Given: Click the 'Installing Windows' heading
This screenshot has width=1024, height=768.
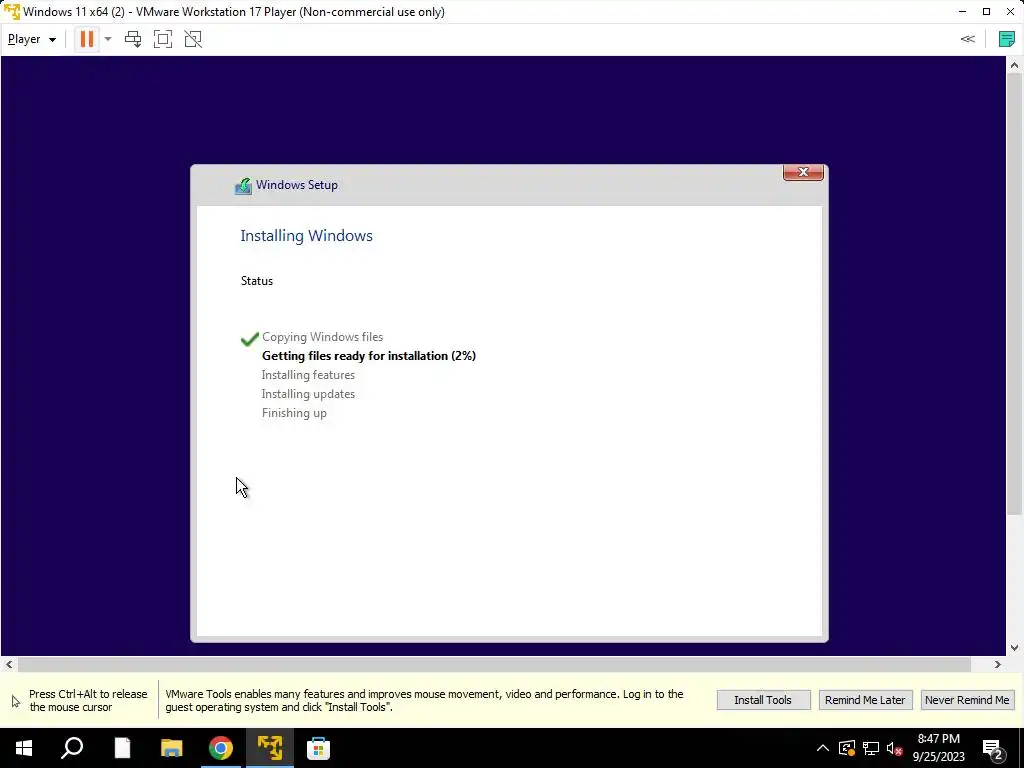Looking at the screenshot, I should click(306, 236).
